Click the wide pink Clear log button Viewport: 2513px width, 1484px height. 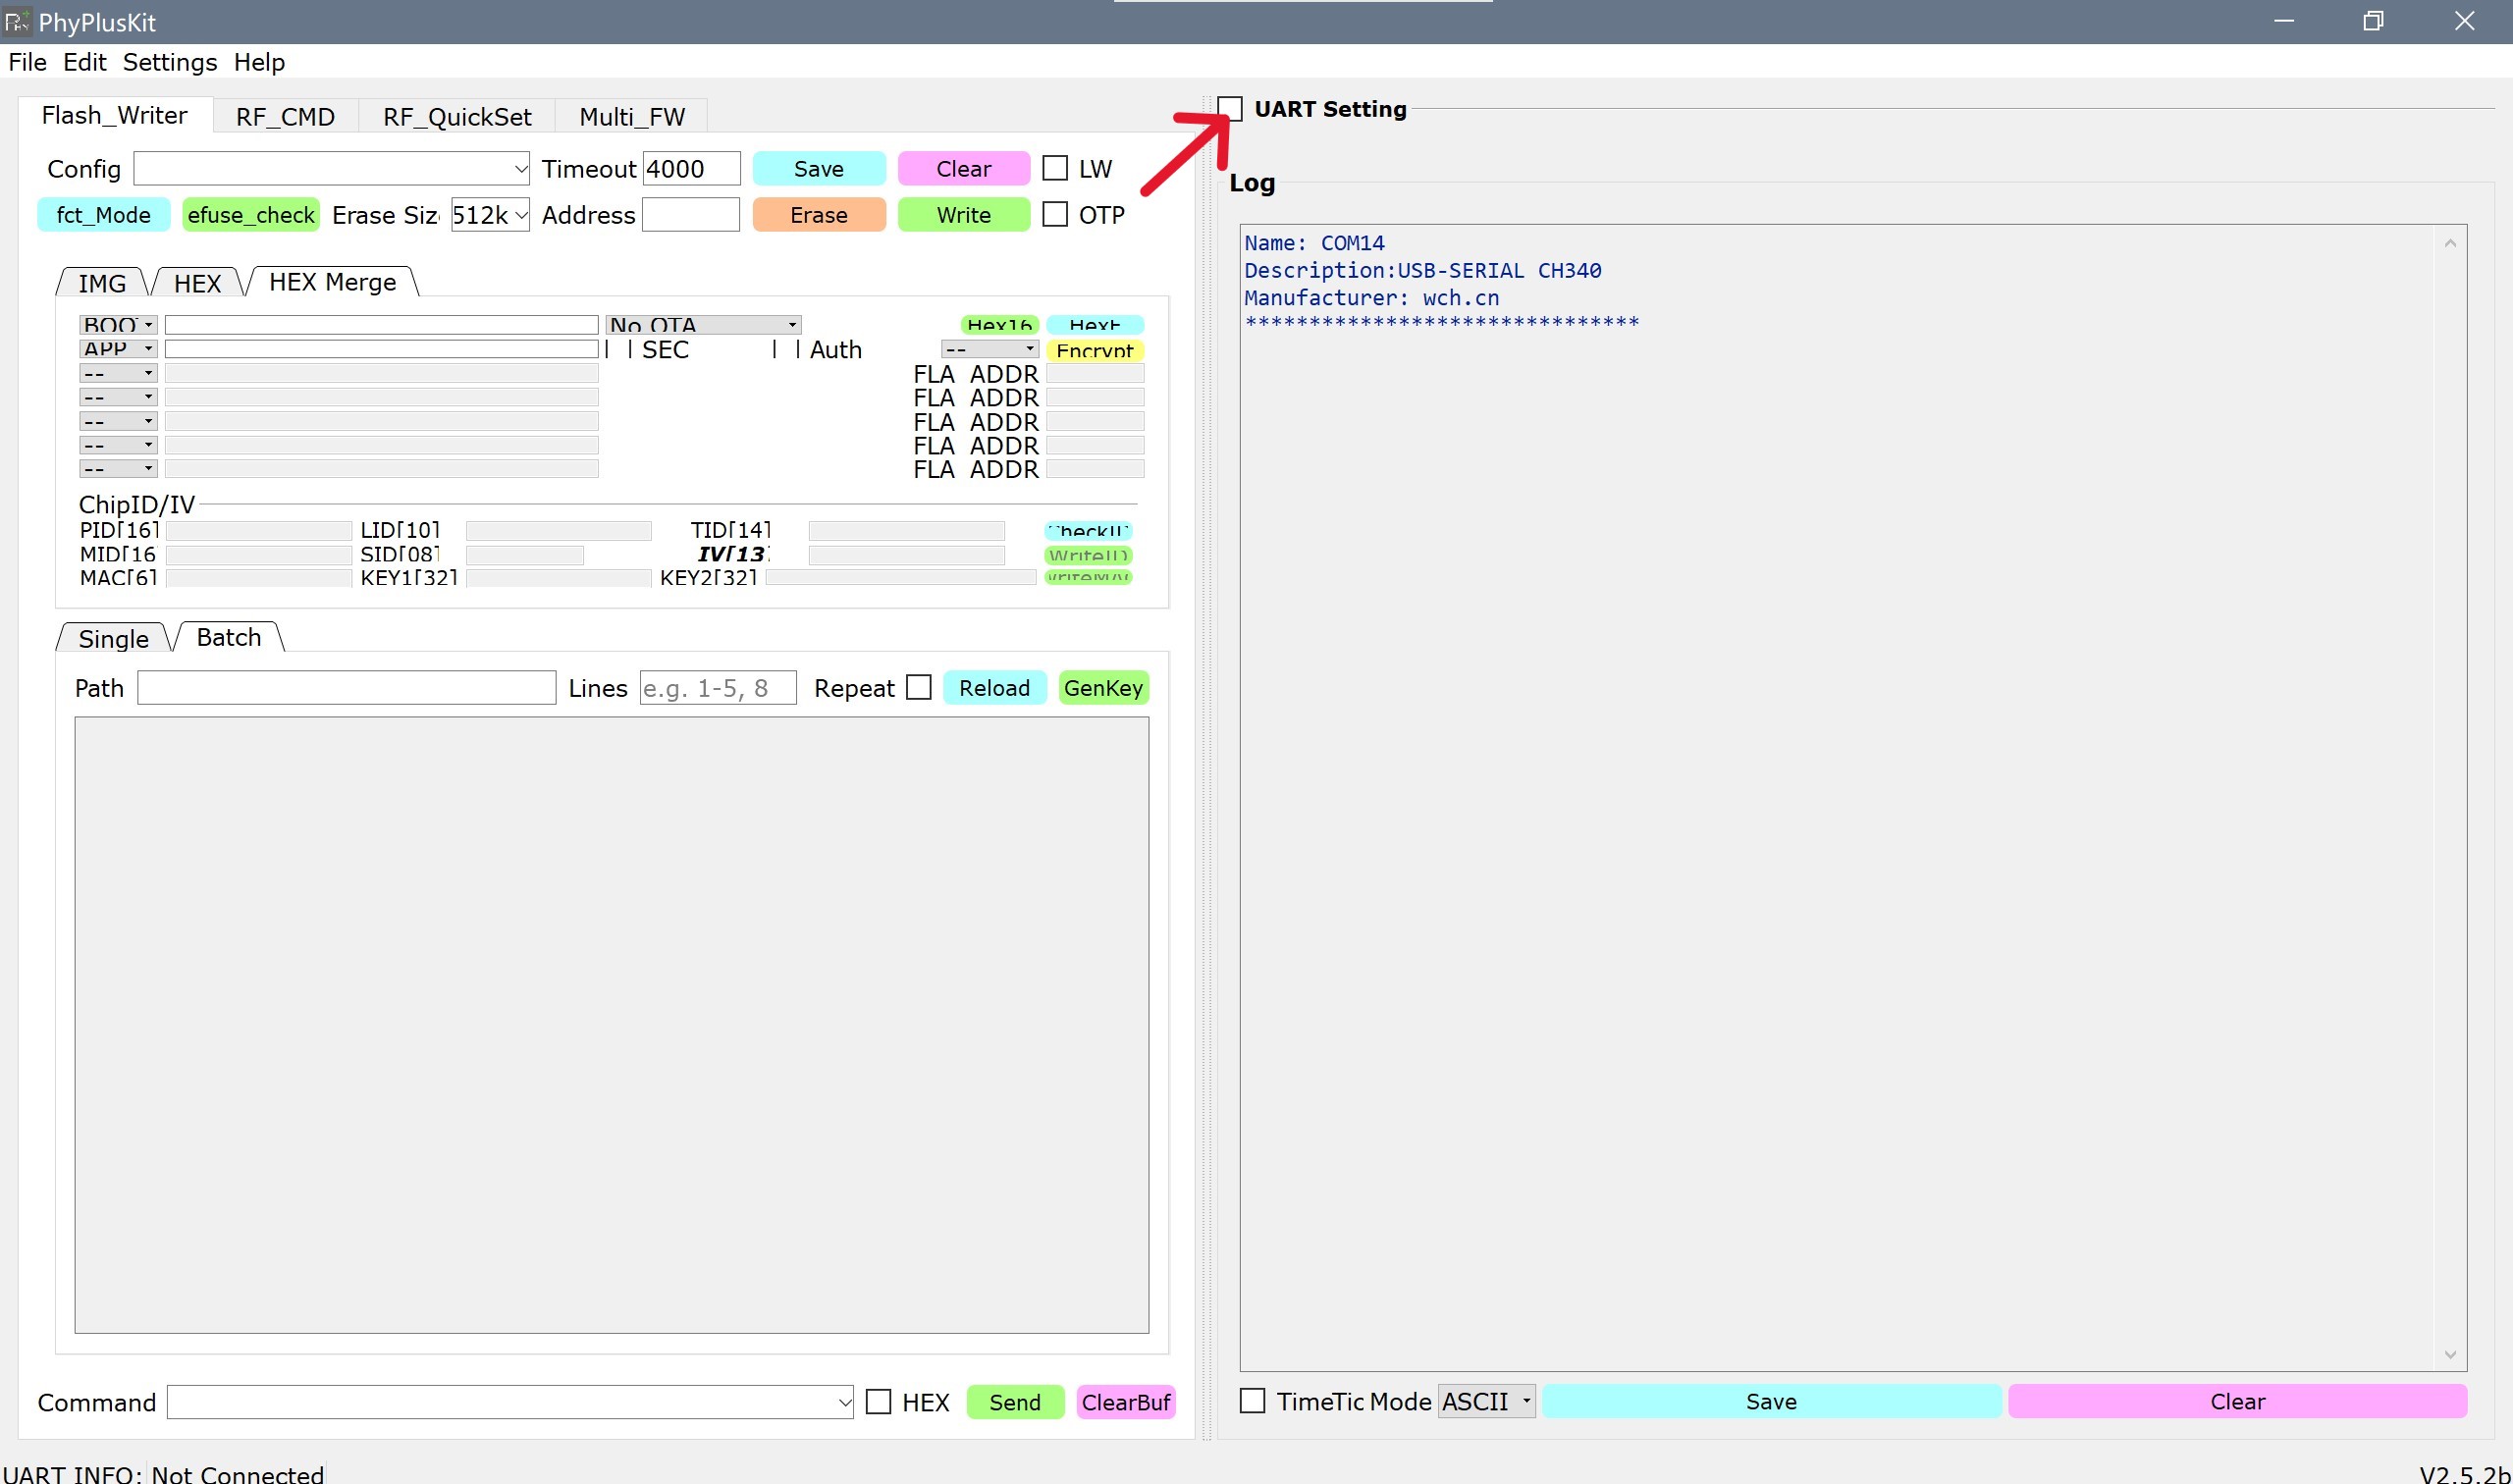click(x=2237, y=1400)
